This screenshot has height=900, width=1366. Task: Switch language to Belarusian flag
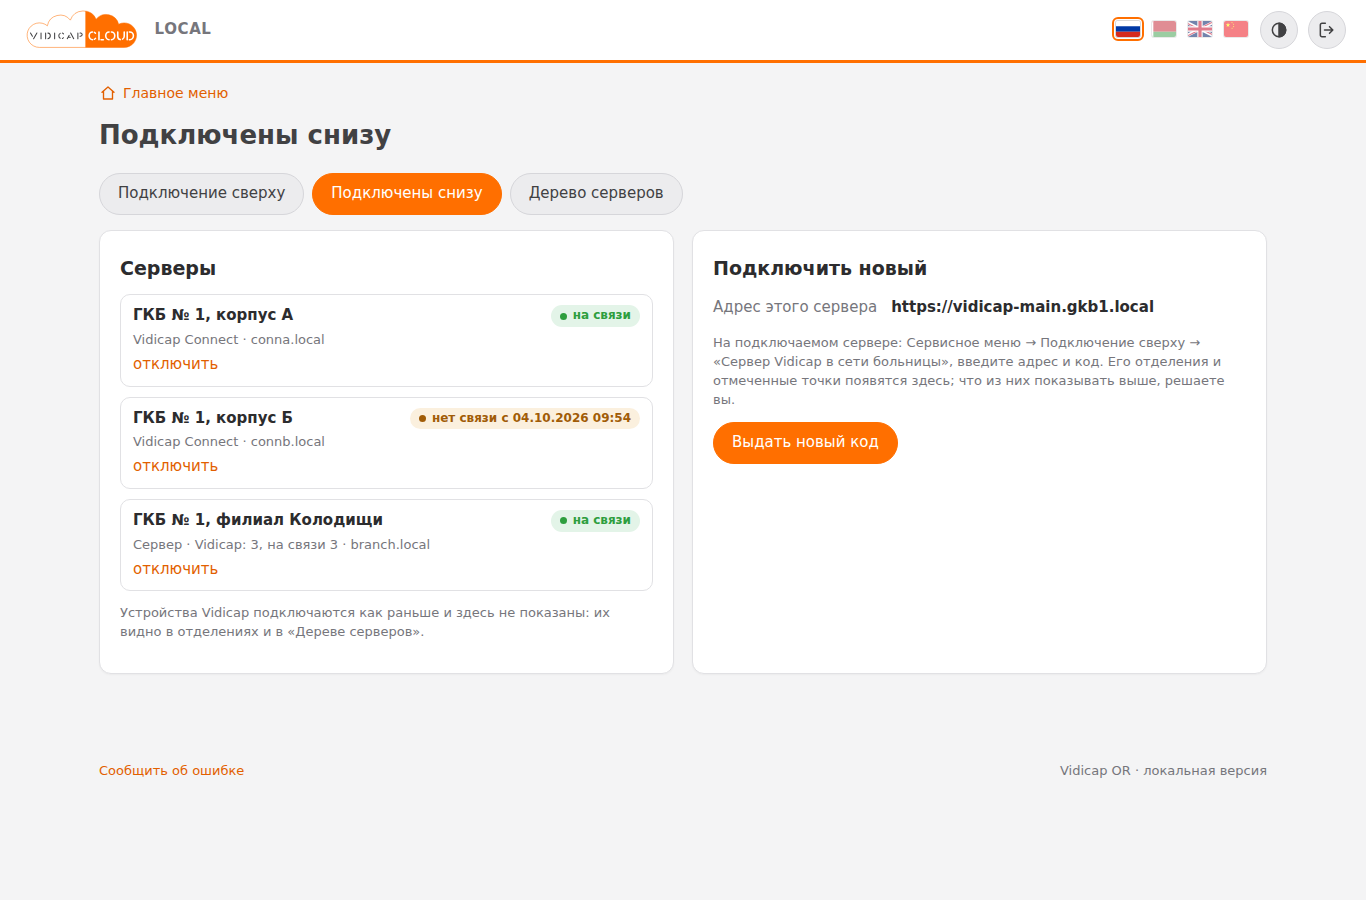pyautogui.click(x=1164, y=29)
